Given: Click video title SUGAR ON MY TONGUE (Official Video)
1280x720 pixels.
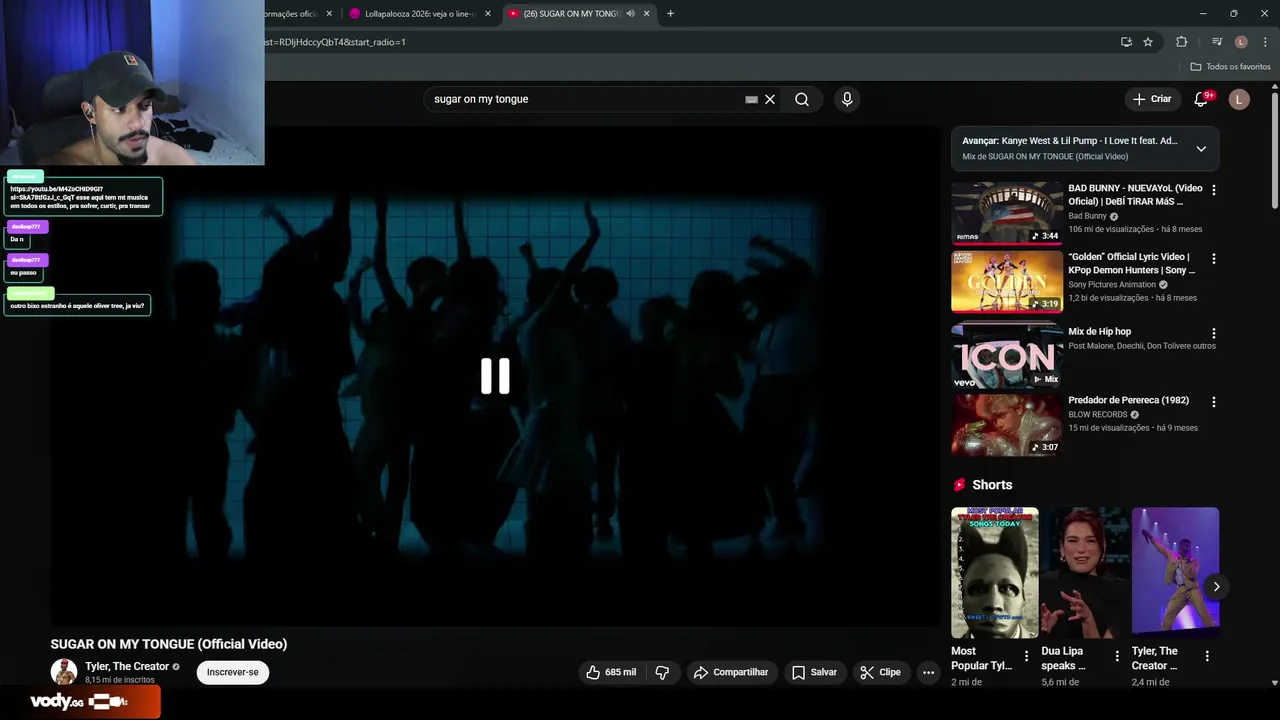Looking at the screenshot, I should [169, 644].
